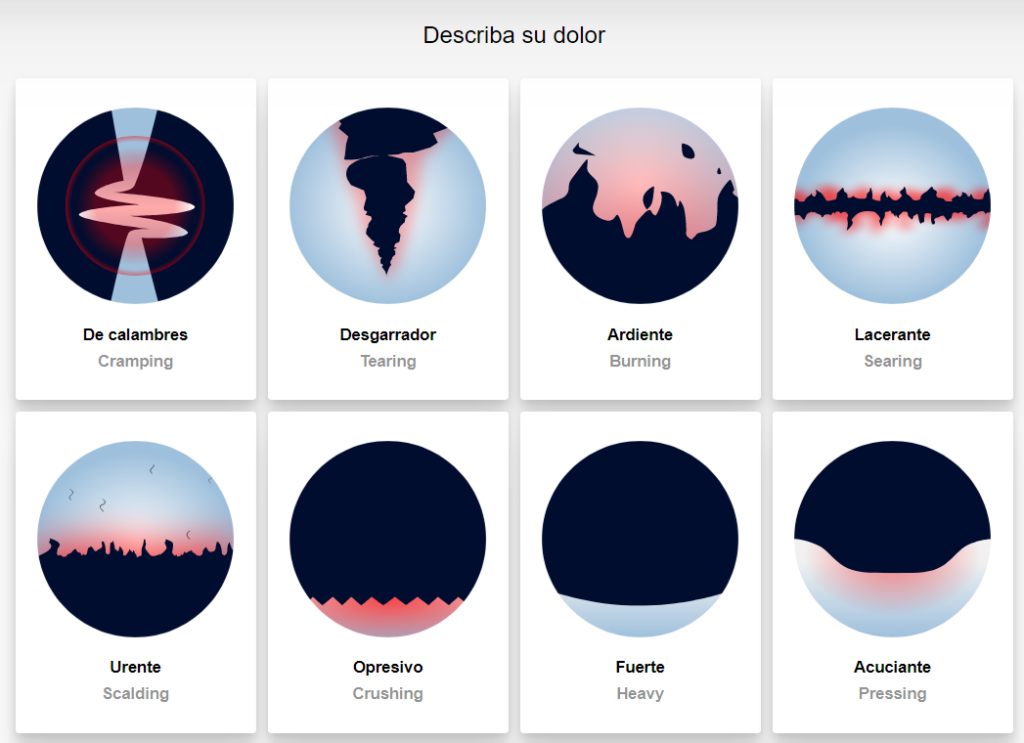The height and width of the screenshot is (743, 1024).
Task: Choose the Urente scalding pain illustration
Action: click(x=135, y=539)
